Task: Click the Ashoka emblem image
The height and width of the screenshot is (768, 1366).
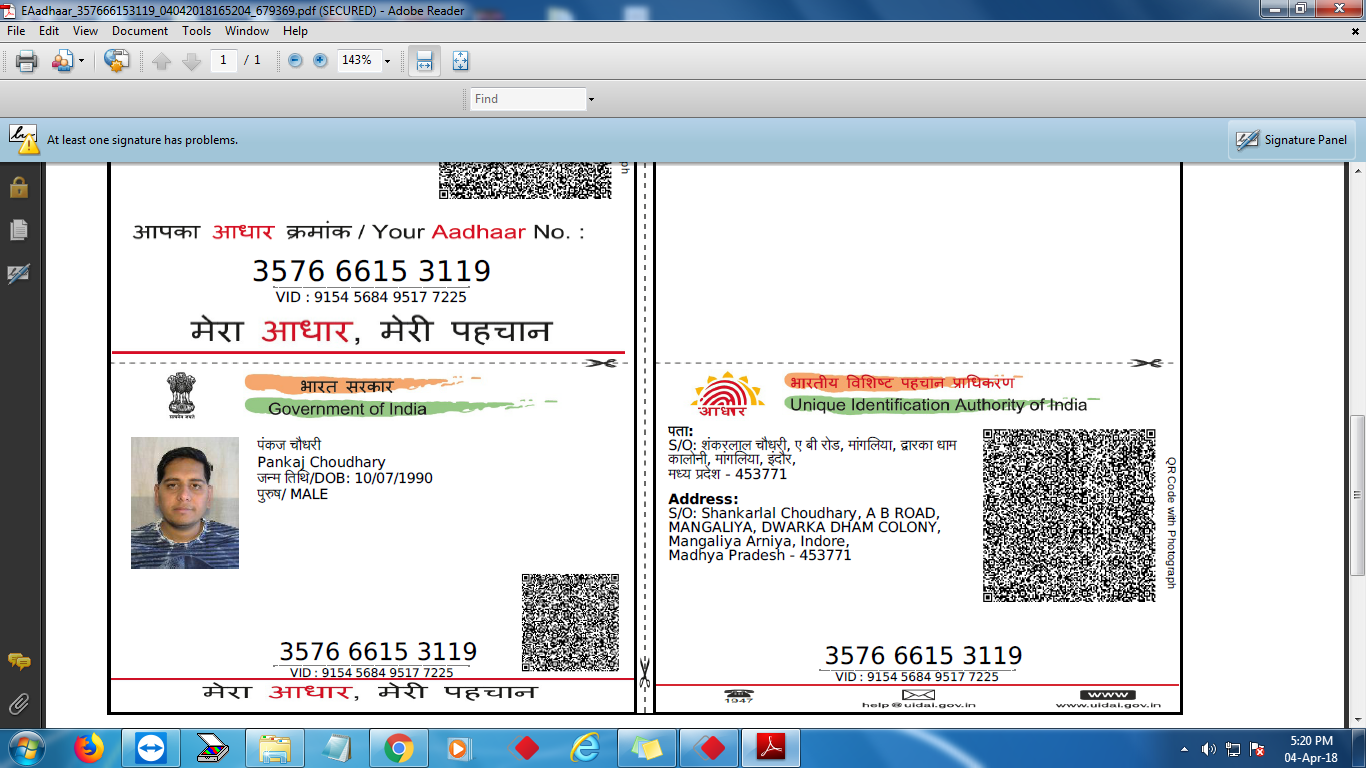Action: [181, 395]
